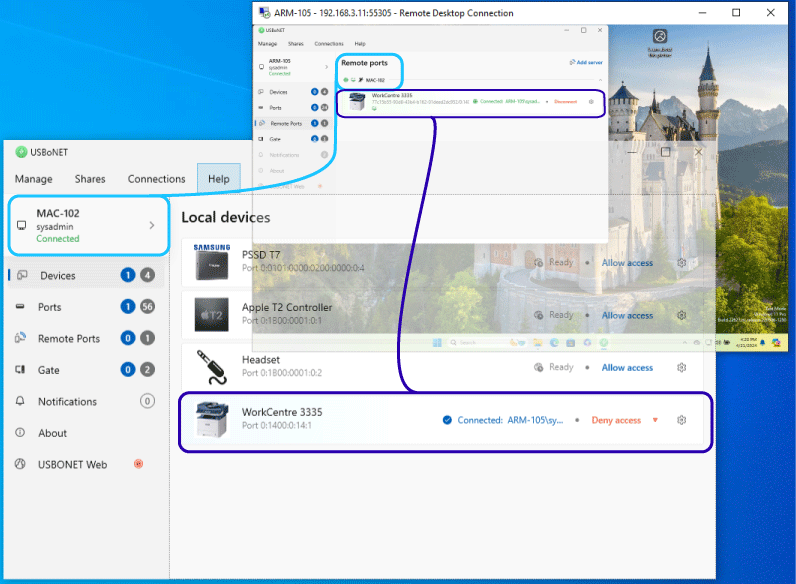Click the Apple T2 Controller chip thumbnail

212,315
